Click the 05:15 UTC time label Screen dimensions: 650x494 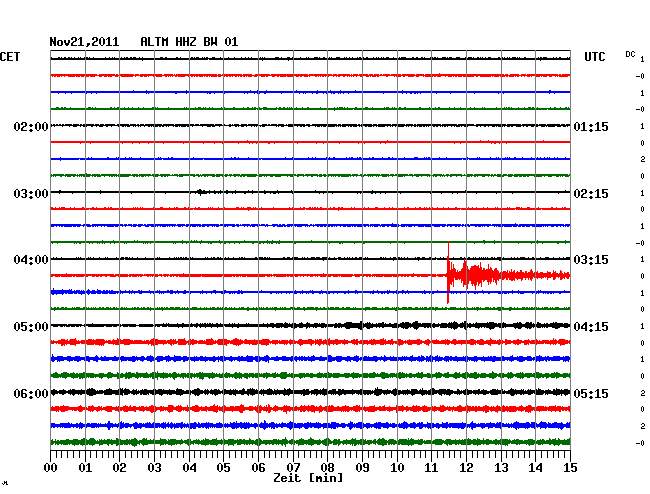(x=591, y=393)
